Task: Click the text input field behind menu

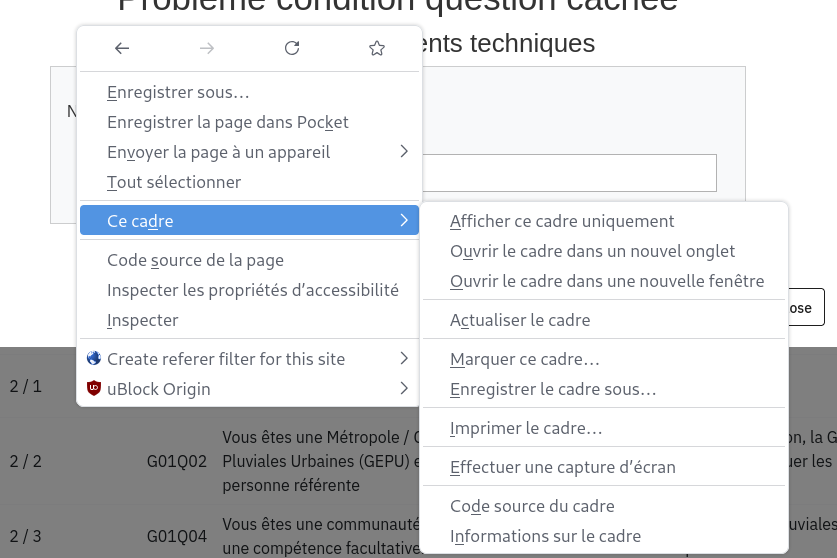Action: click(x=570, y=173)
